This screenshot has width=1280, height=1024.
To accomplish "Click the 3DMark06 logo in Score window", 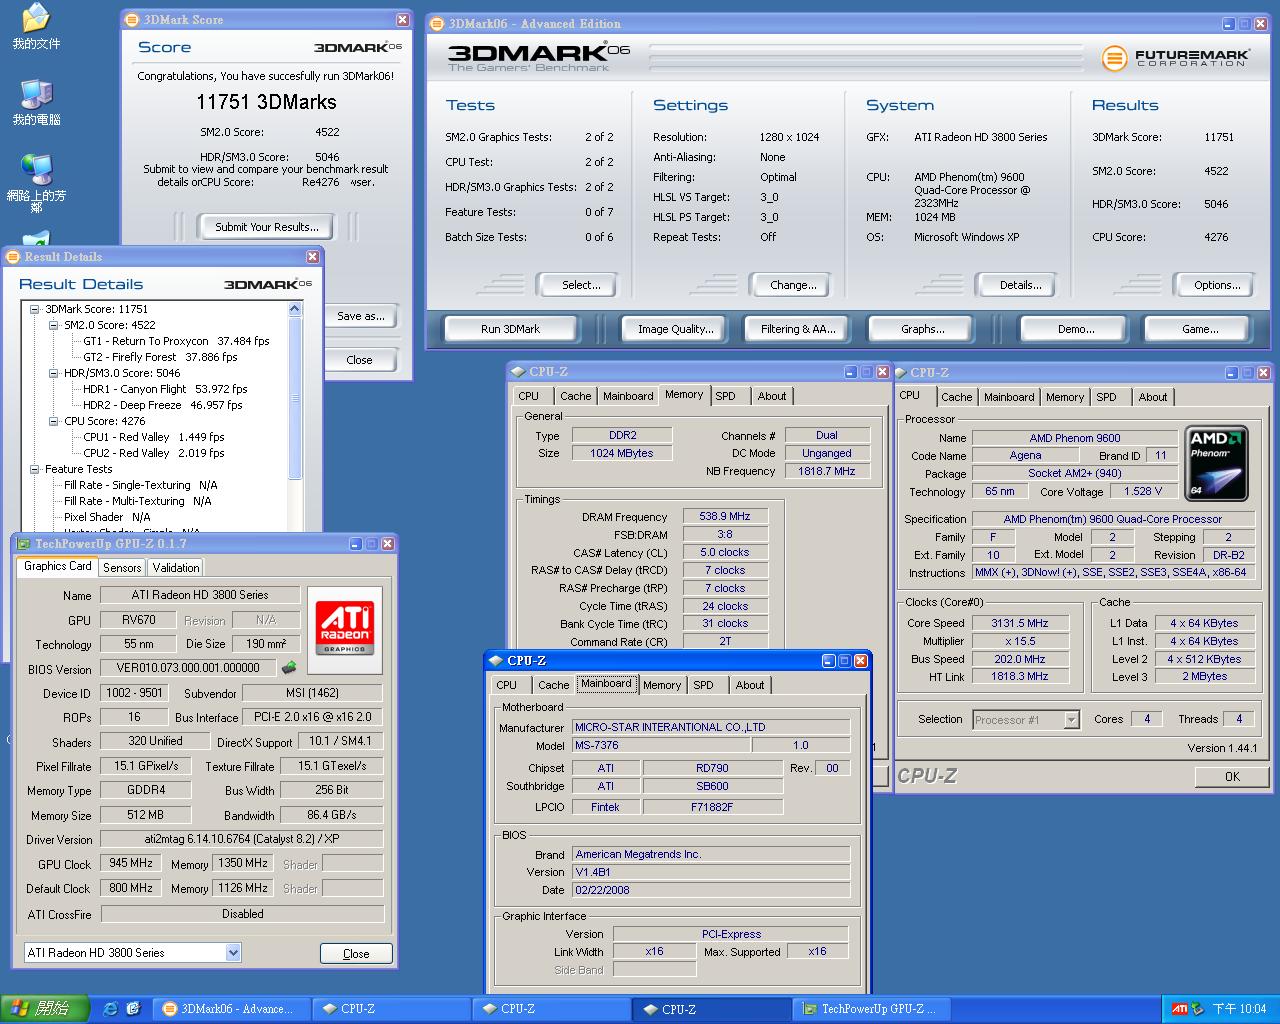I will 357,47.
